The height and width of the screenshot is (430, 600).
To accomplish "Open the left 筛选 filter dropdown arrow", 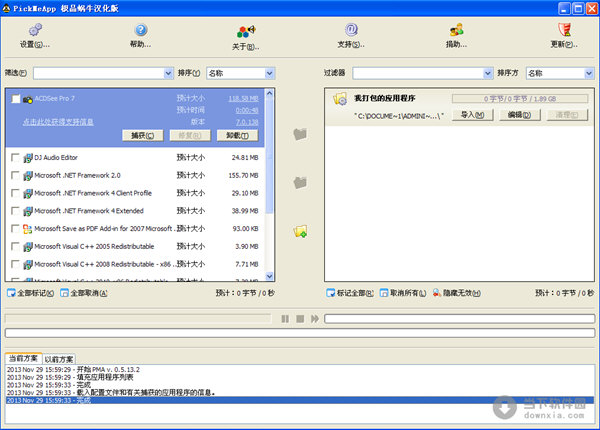I will [168, 73].
